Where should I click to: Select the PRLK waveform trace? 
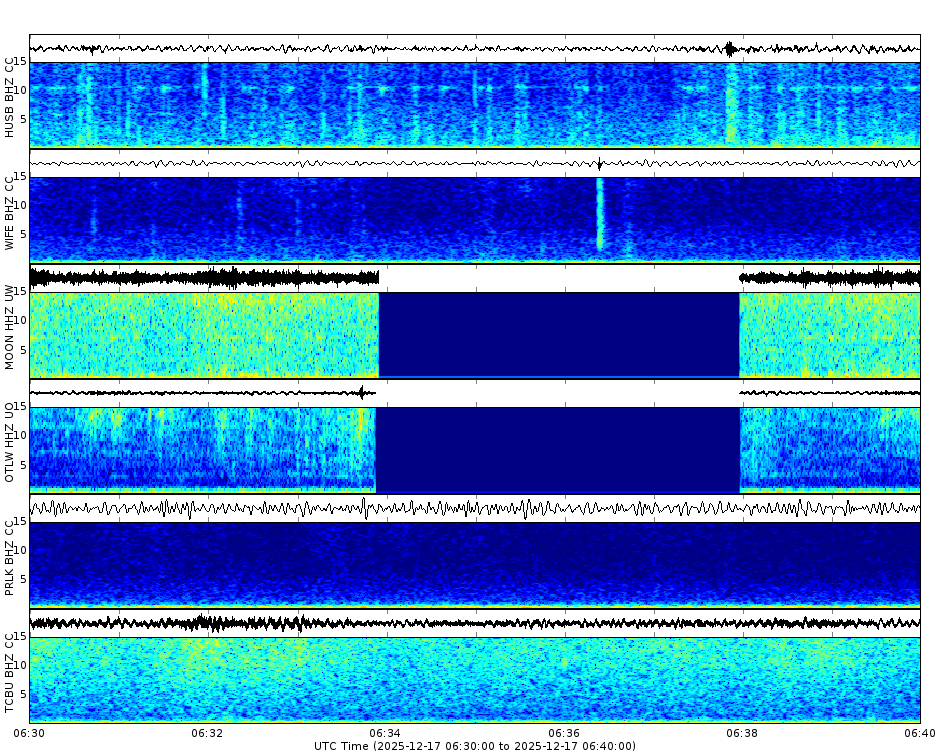400,507
